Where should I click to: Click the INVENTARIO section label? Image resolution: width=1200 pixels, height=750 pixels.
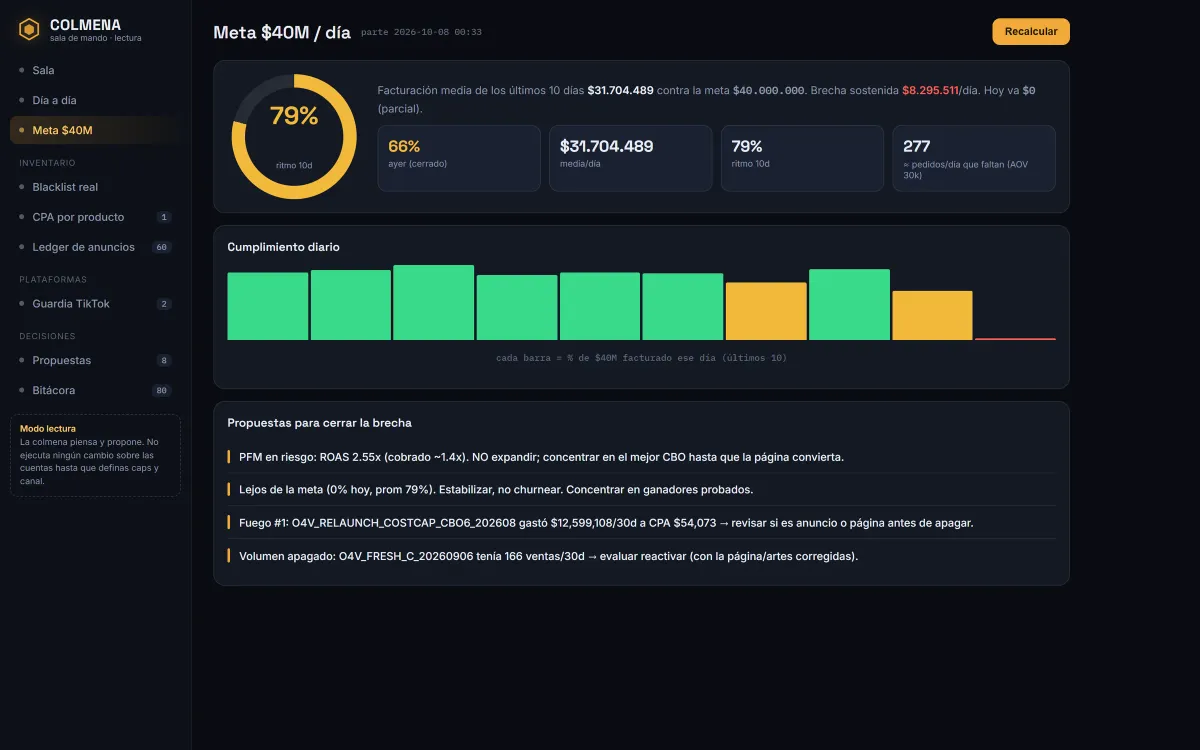pyautogui.click(x=47, y=163)
